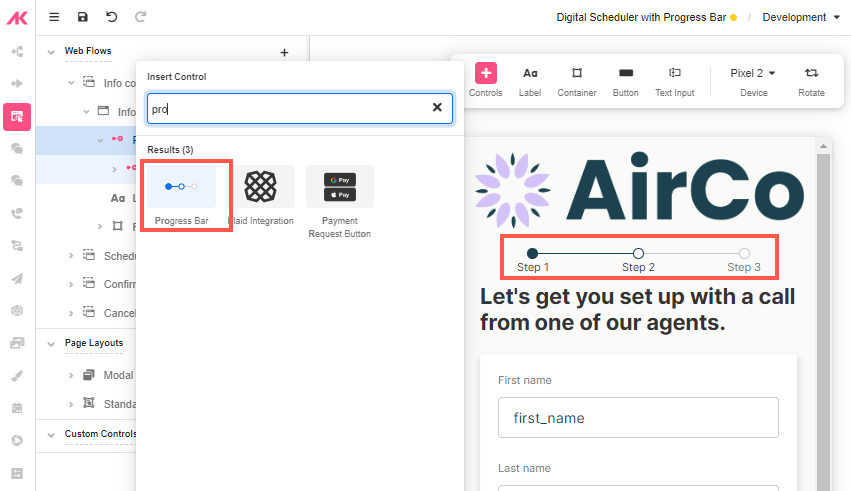Viewport: 851px width, 491px height.
Task: Expand the Confir... web flow
Action: pos(71,284)
